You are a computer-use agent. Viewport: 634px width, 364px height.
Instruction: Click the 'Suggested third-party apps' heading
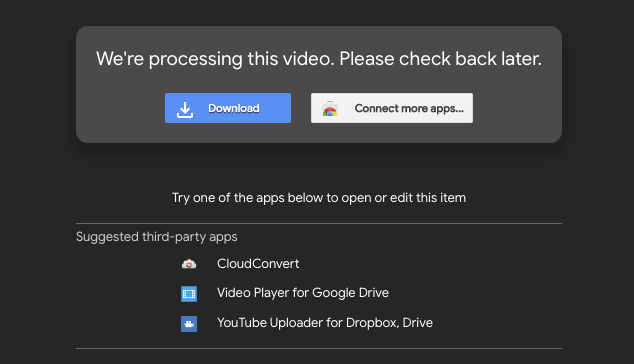(x=156, y=237)
